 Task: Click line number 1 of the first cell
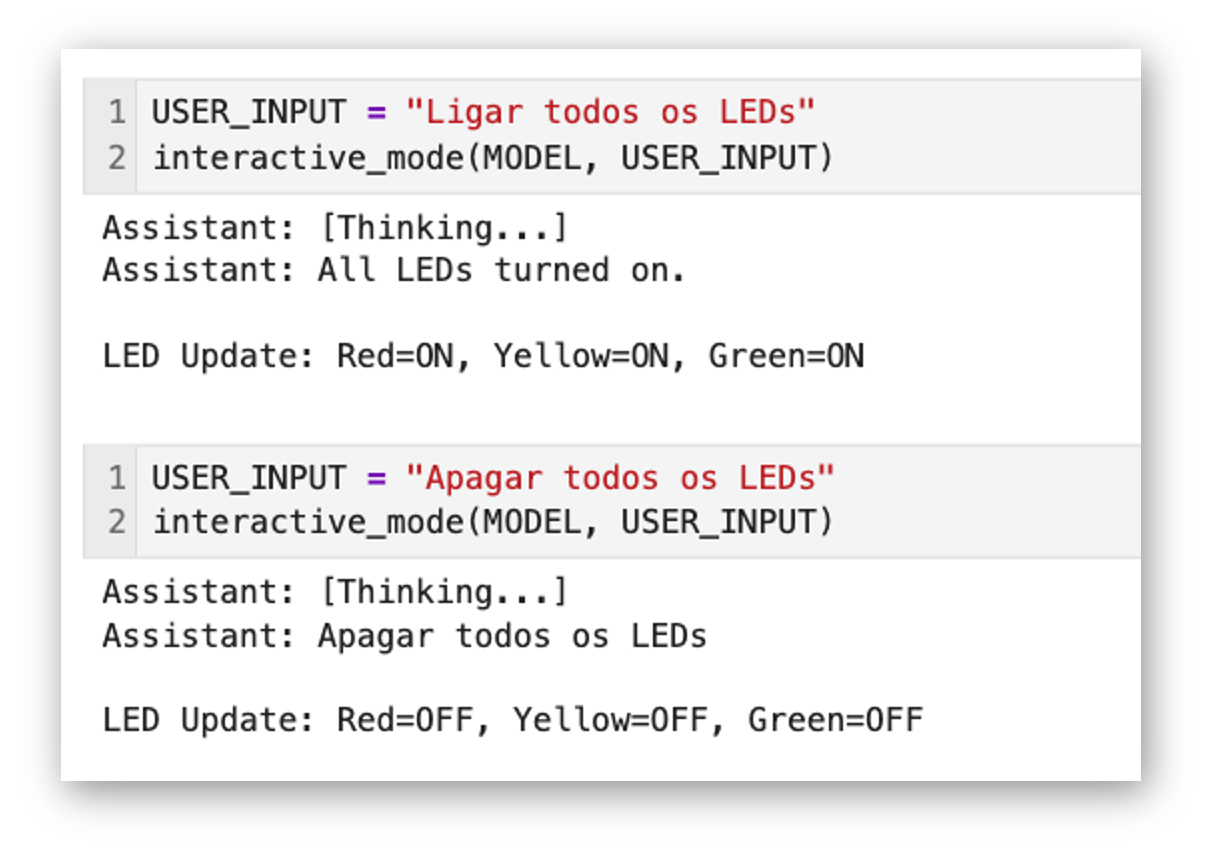coord(117,112)
